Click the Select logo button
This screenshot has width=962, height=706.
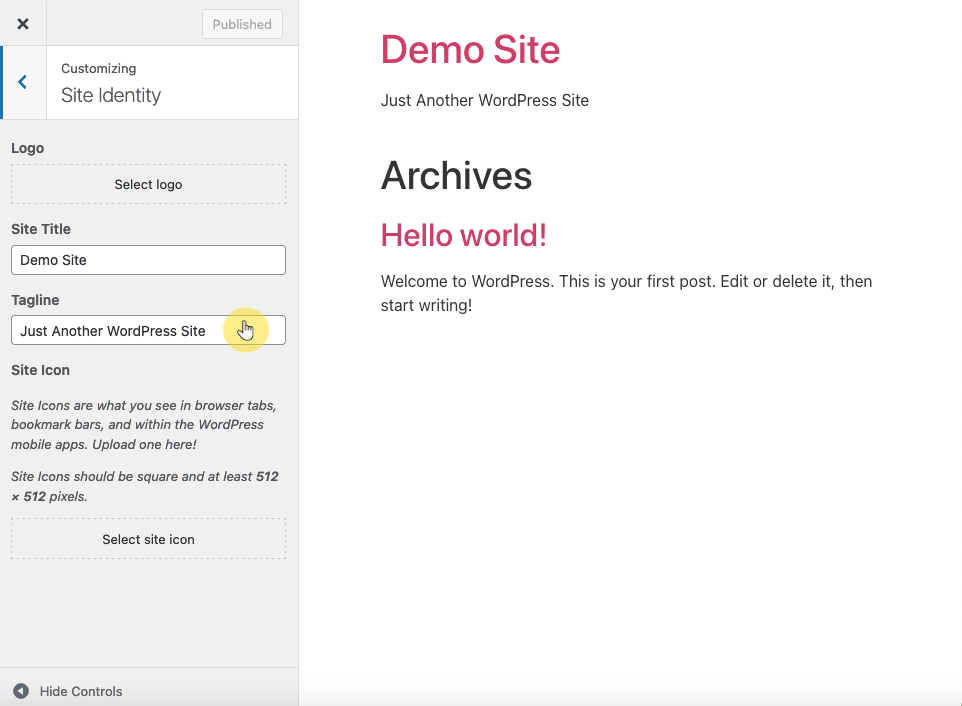pyautogui.click(x=148, y=184)
